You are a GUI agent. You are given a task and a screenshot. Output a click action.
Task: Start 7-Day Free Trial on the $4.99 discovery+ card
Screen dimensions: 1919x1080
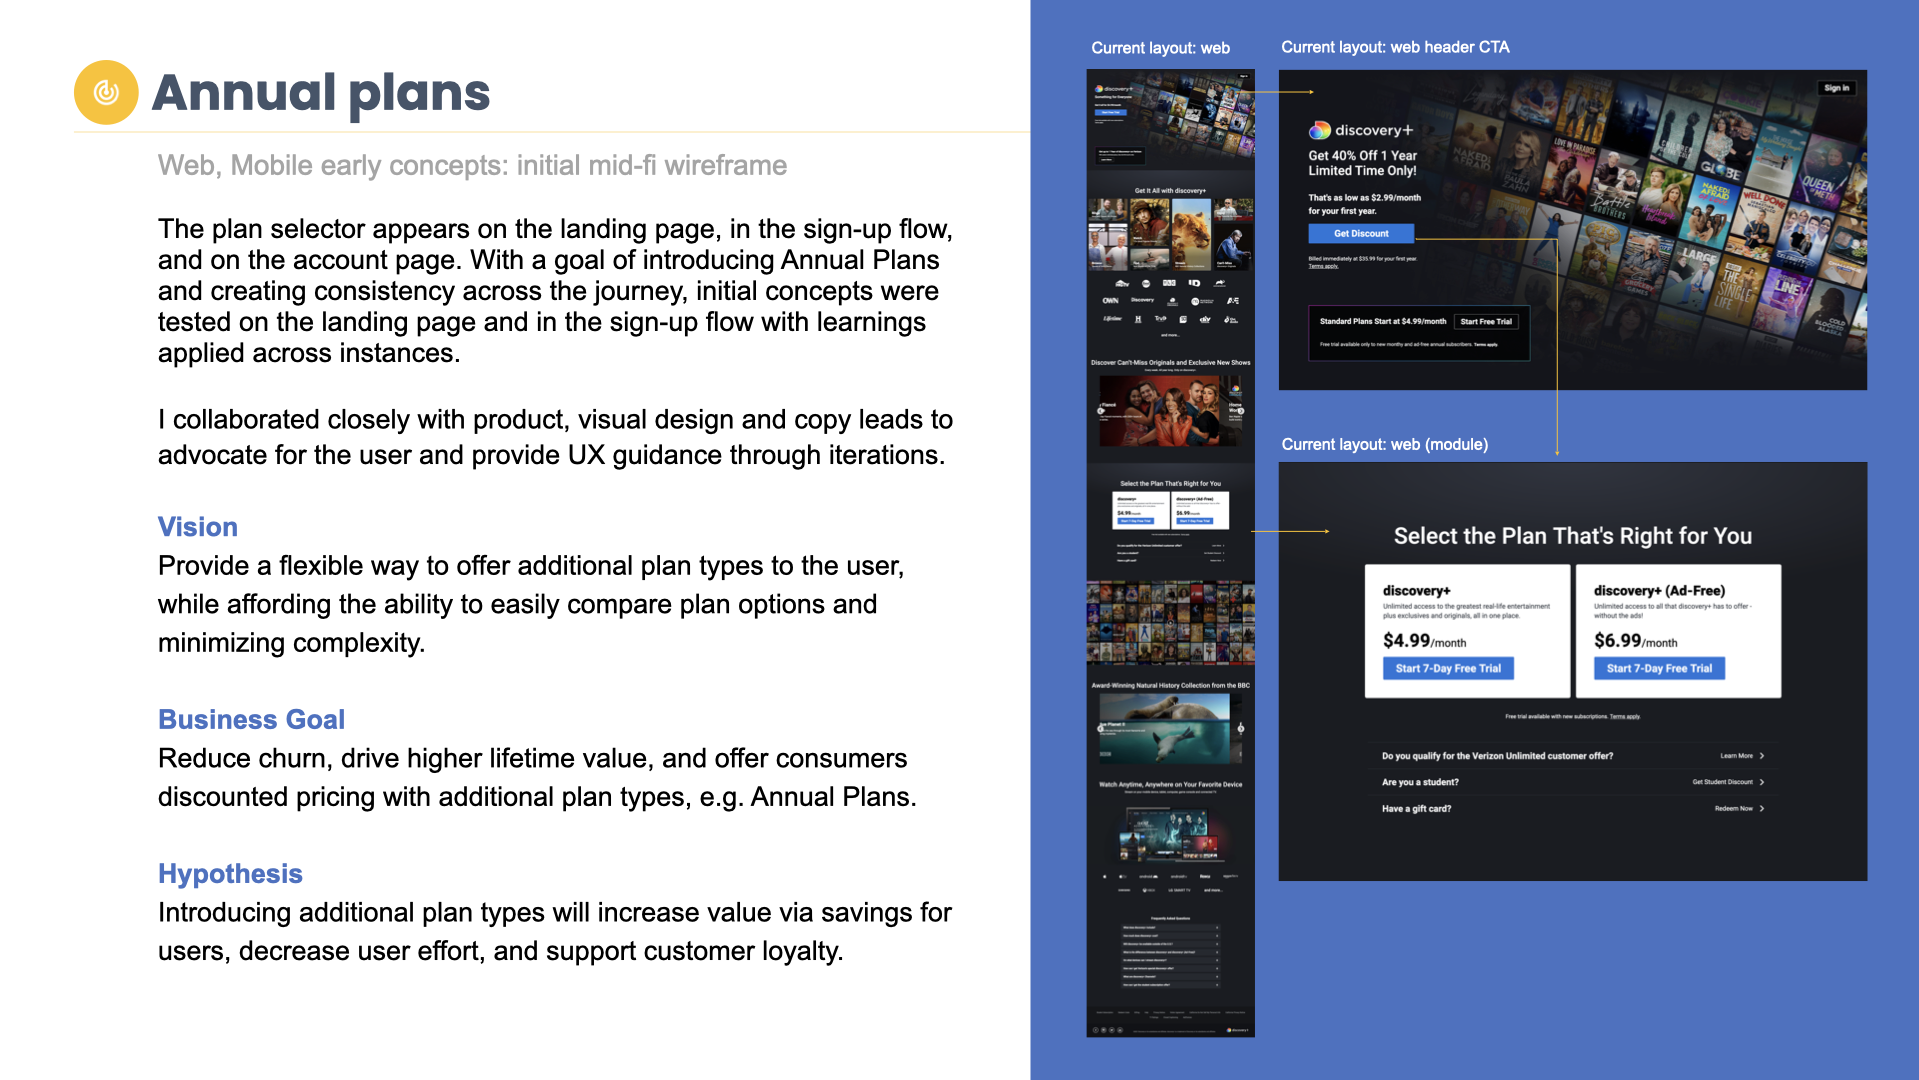(1448, 668)
